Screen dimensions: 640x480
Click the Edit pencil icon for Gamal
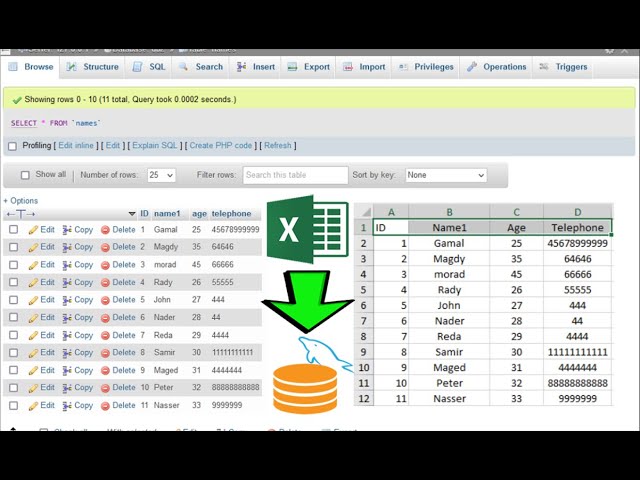(x=33, y=230)
